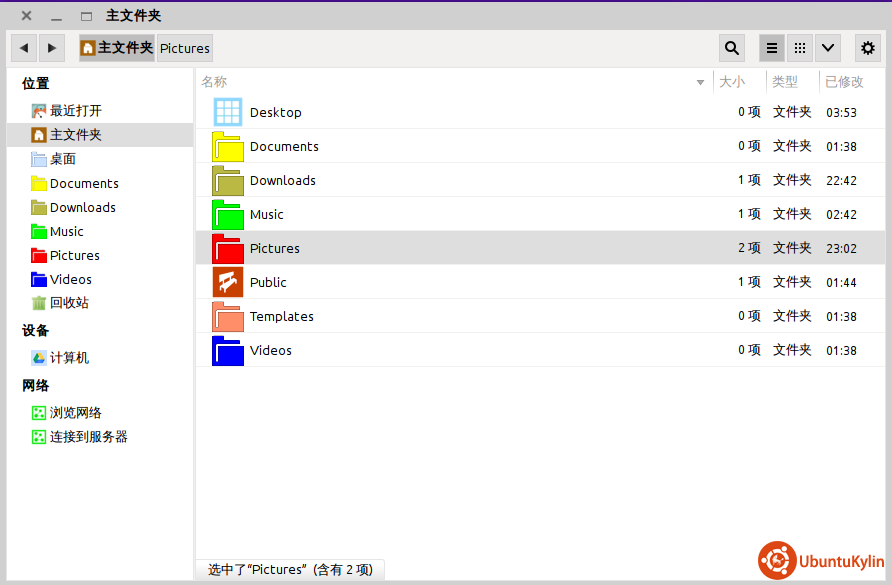Go forward with the right arrow button
892x585 pixels.
click(x=52, y=48)
